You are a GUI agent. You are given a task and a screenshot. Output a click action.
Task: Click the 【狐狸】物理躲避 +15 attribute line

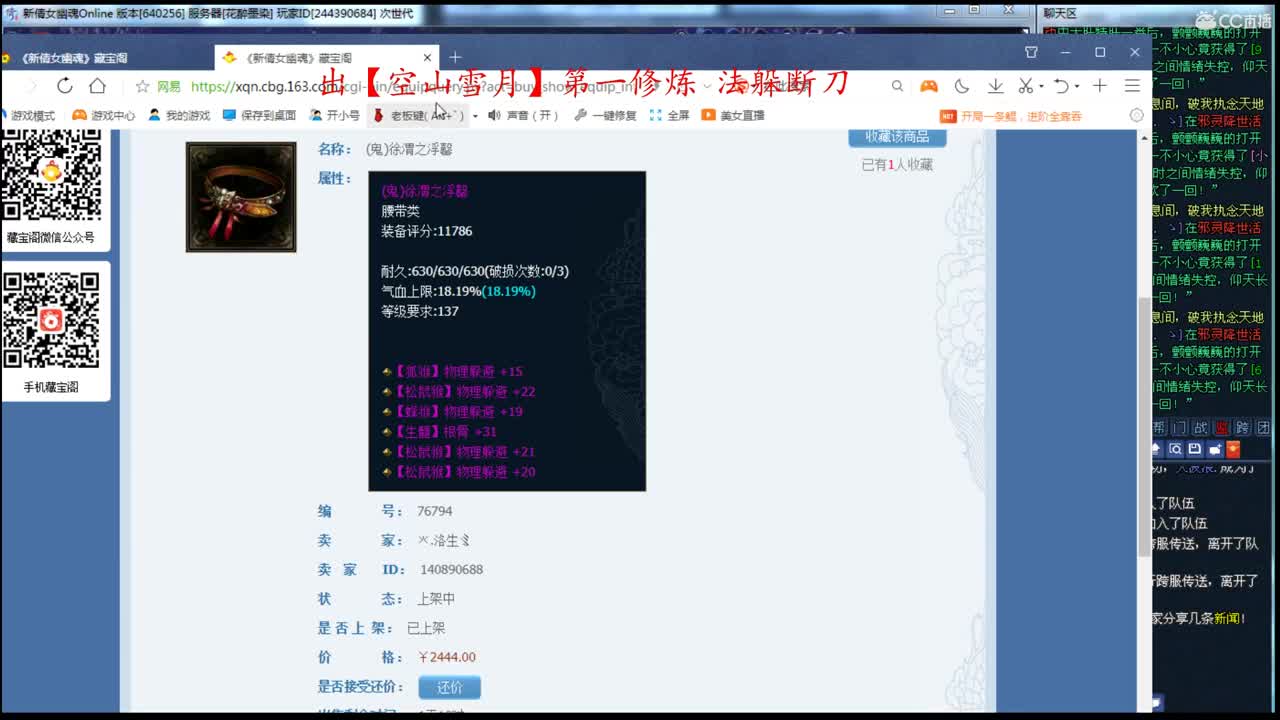pyautogui.click(x=452, y=371)
